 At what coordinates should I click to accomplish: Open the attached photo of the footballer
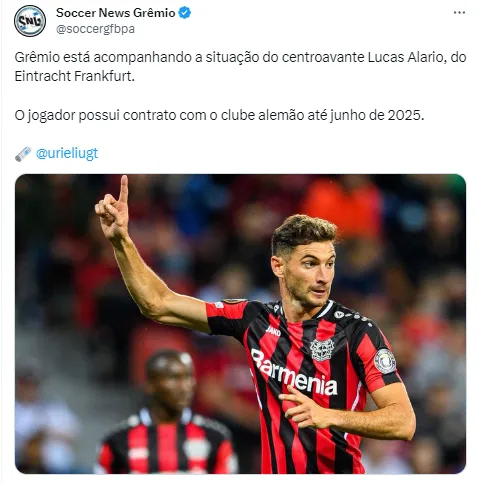pyautogui.click(x=240, y=324)
